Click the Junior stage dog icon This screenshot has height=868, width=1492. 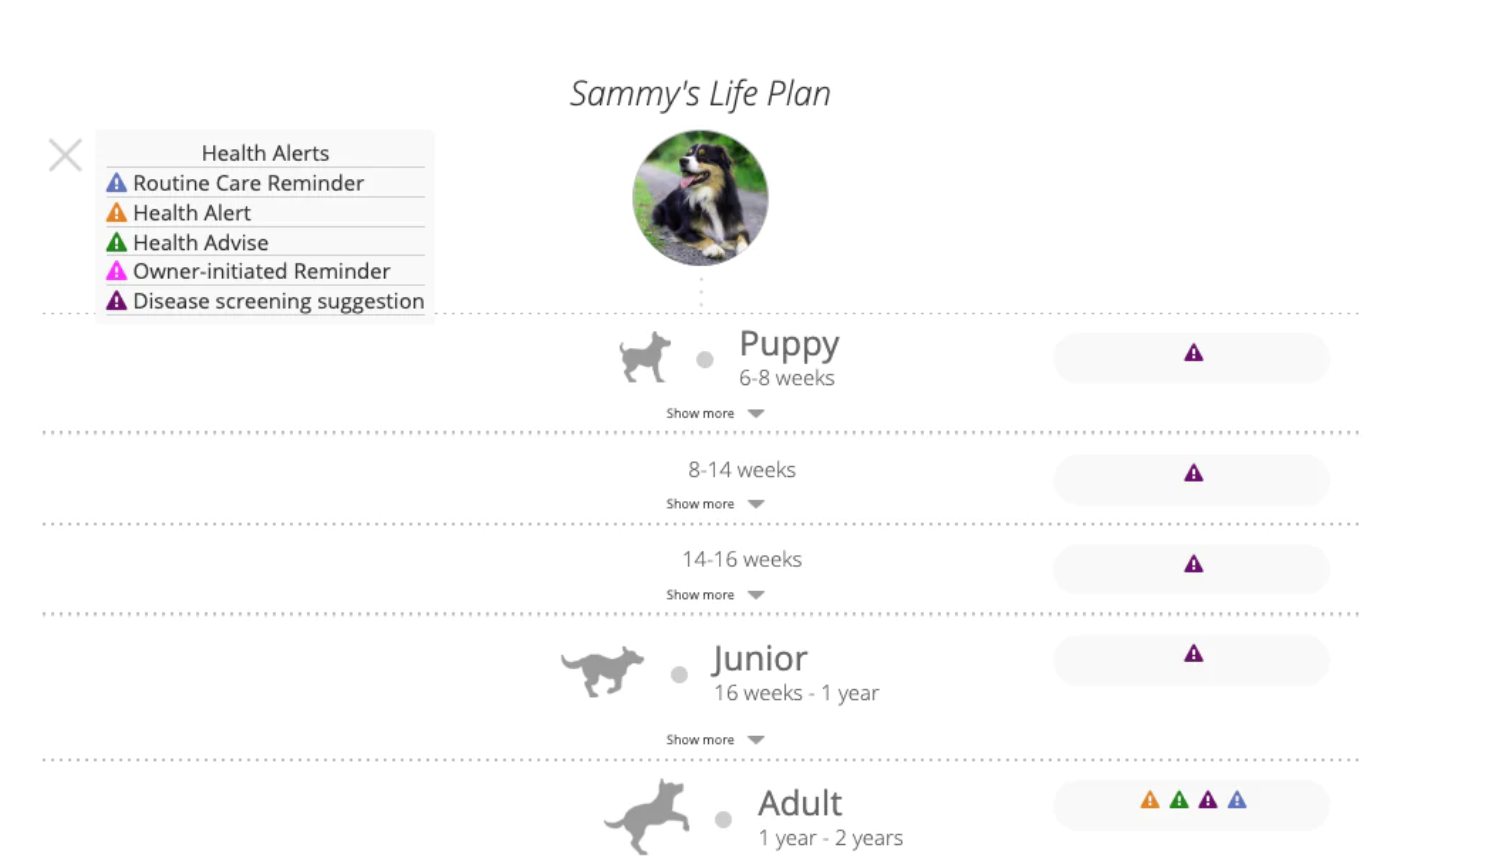[x=603, y=671]
